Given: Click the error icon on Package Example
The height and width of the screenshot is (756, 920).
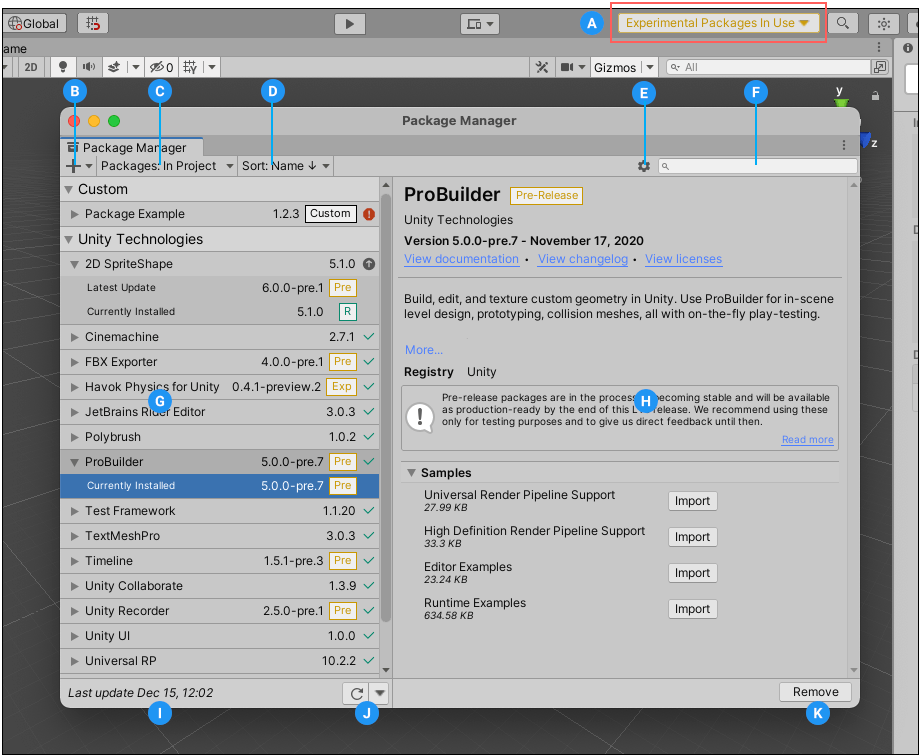Looking at the screenshot, I should tap(369, 214).
